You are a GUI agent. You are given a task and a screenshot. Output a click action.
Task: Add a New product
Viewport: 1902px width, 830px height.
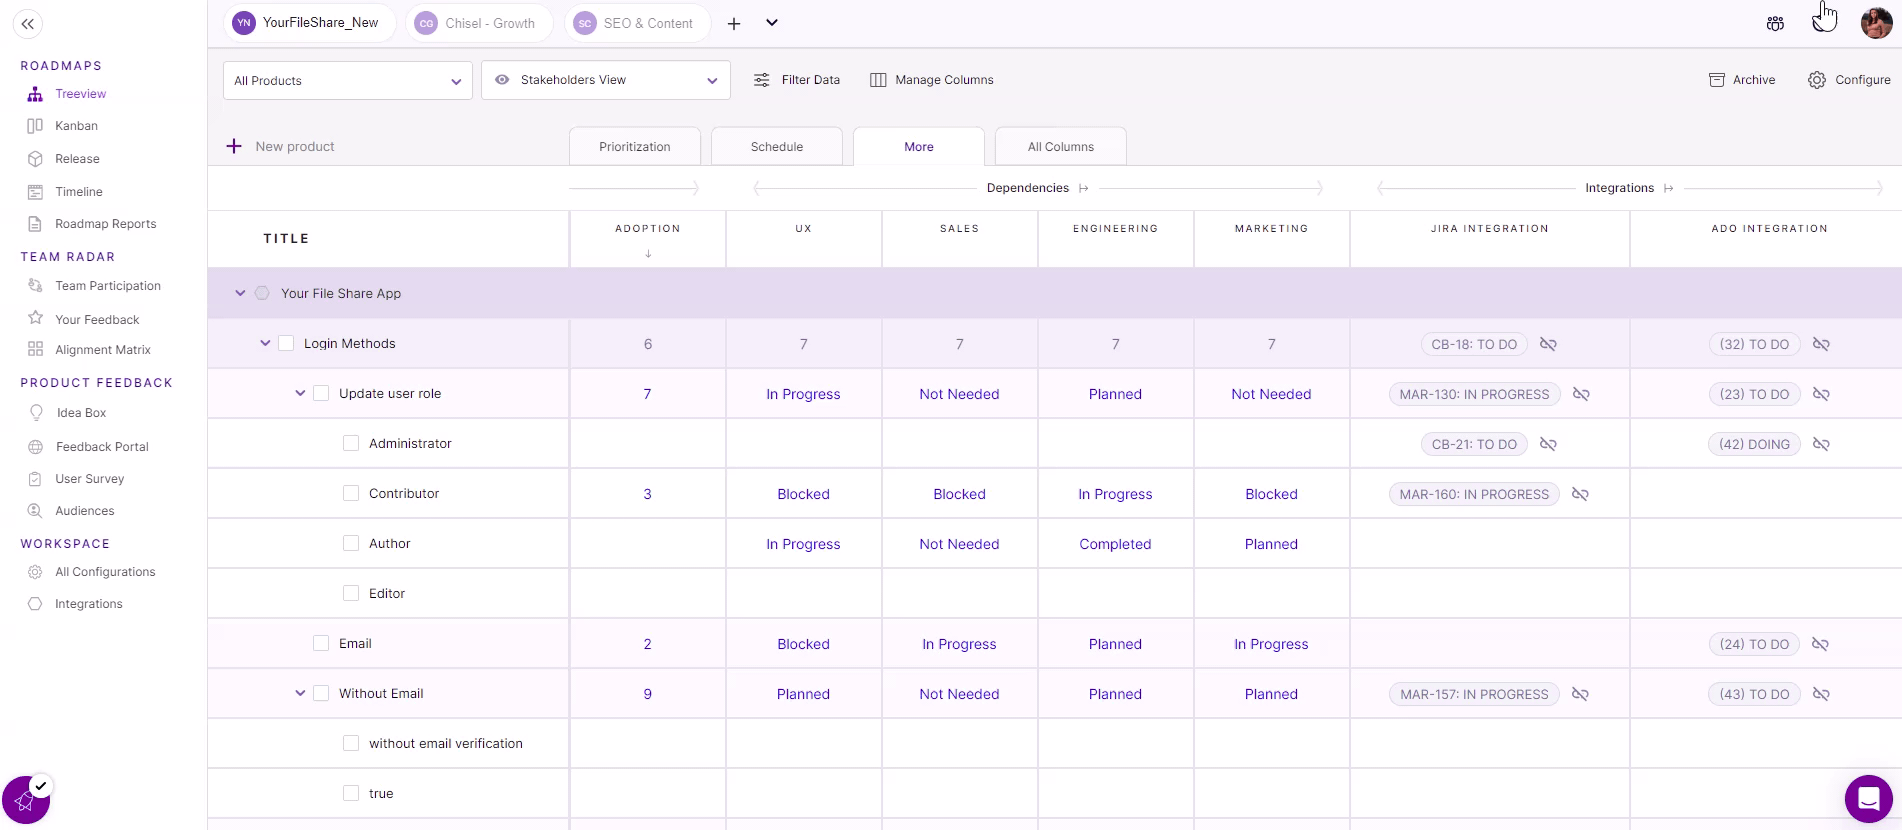click(x=280, y=146)
